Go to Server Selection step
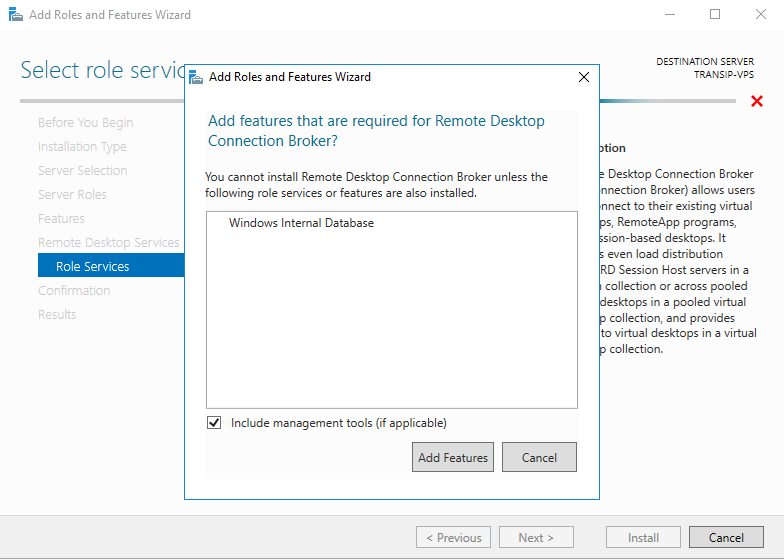The image size is (784, 560). (x=82, y=170)
